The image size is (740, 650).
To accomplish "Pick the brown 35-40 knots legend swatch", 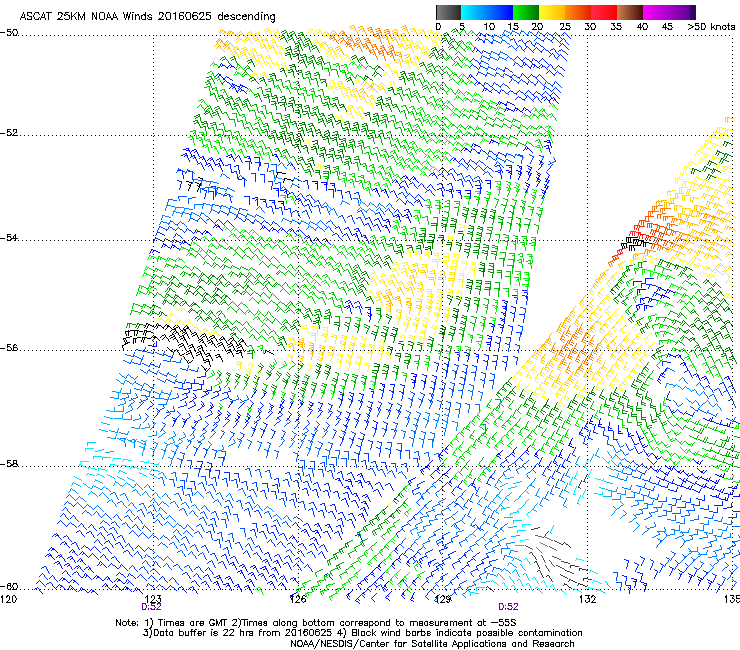I will (630, 12).
